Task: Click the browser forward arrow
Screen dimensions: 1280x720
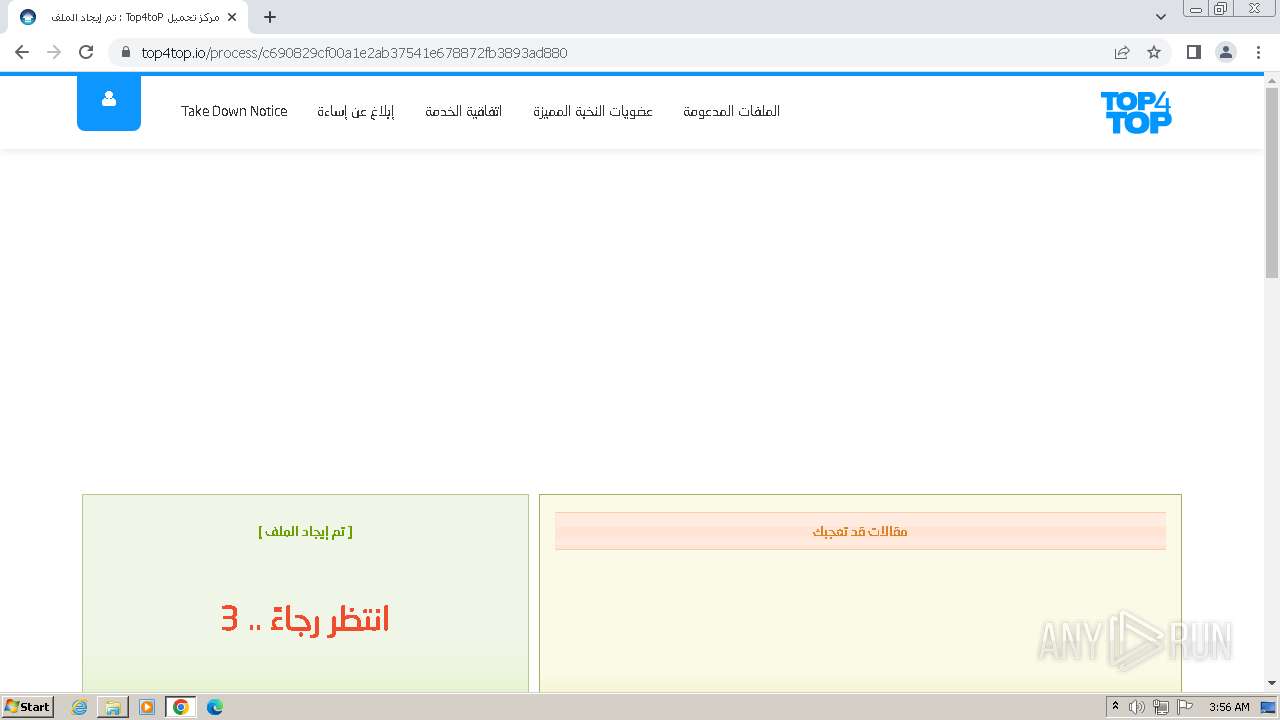Action: (54, 52)
